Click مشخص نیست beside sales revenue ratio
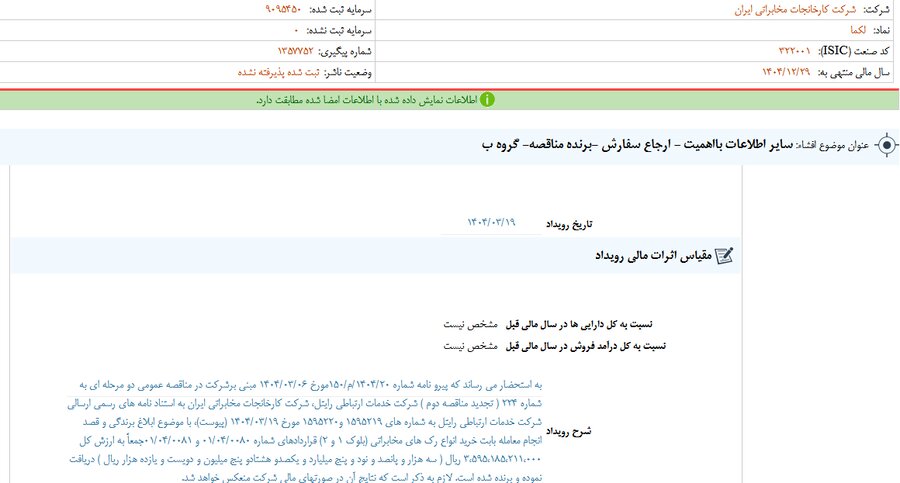Screen dimensions: 900x483 pyautogui.click(x=470, y=346)
